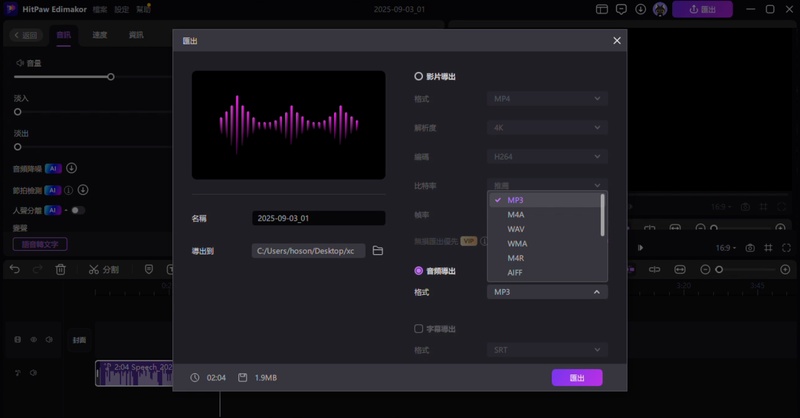Click the account avatar icon in title bar

tap(660, 9)
